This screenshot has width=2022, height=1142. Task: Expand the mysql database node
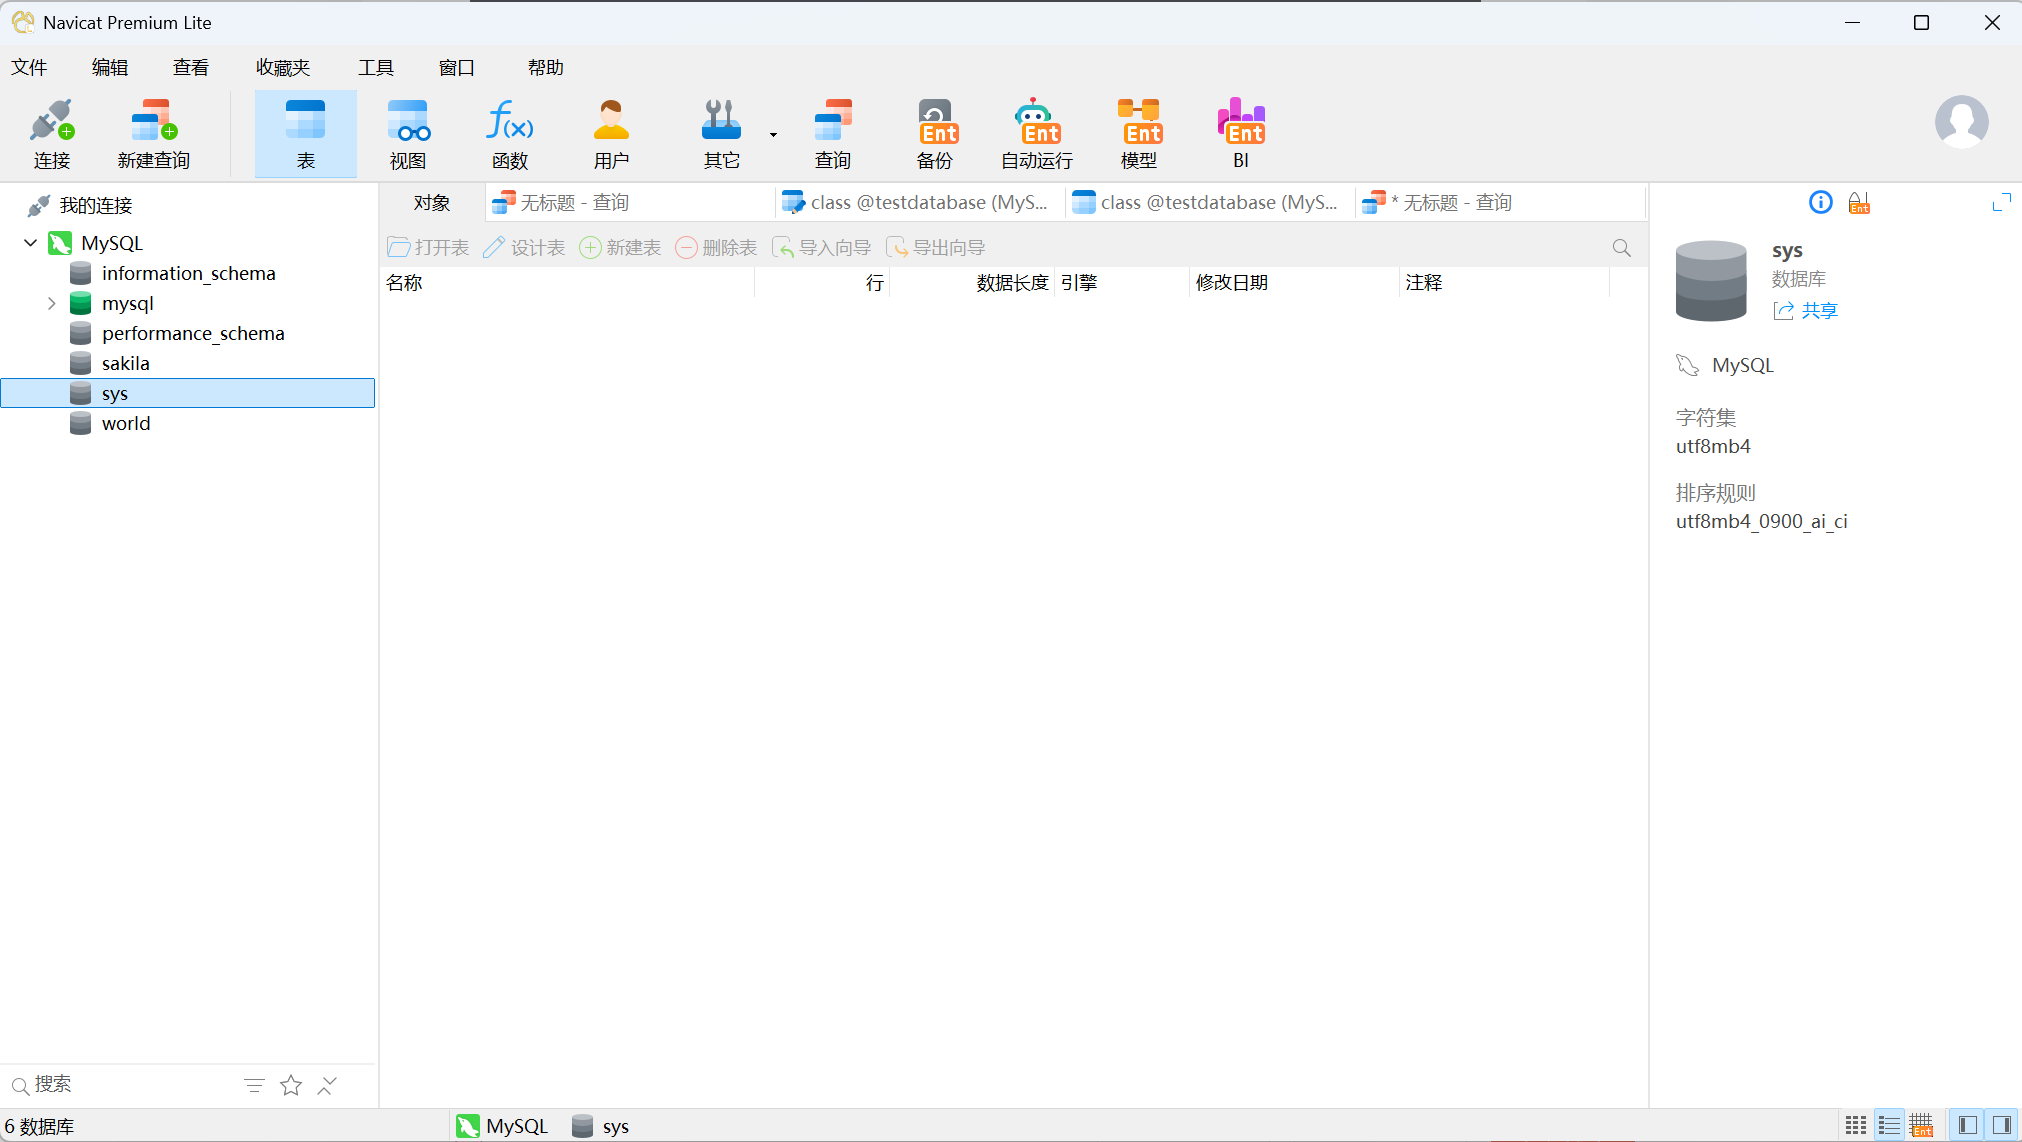point(52,303)
